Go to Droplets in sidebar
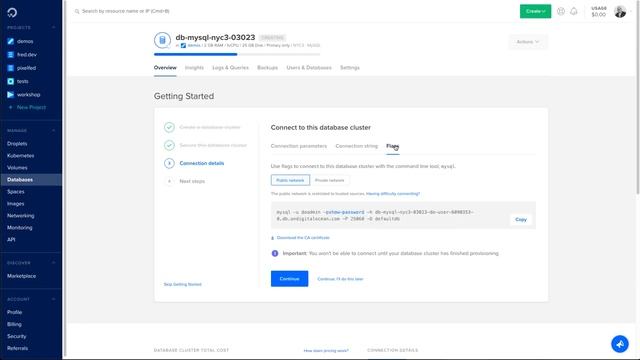 coord(17,144)
